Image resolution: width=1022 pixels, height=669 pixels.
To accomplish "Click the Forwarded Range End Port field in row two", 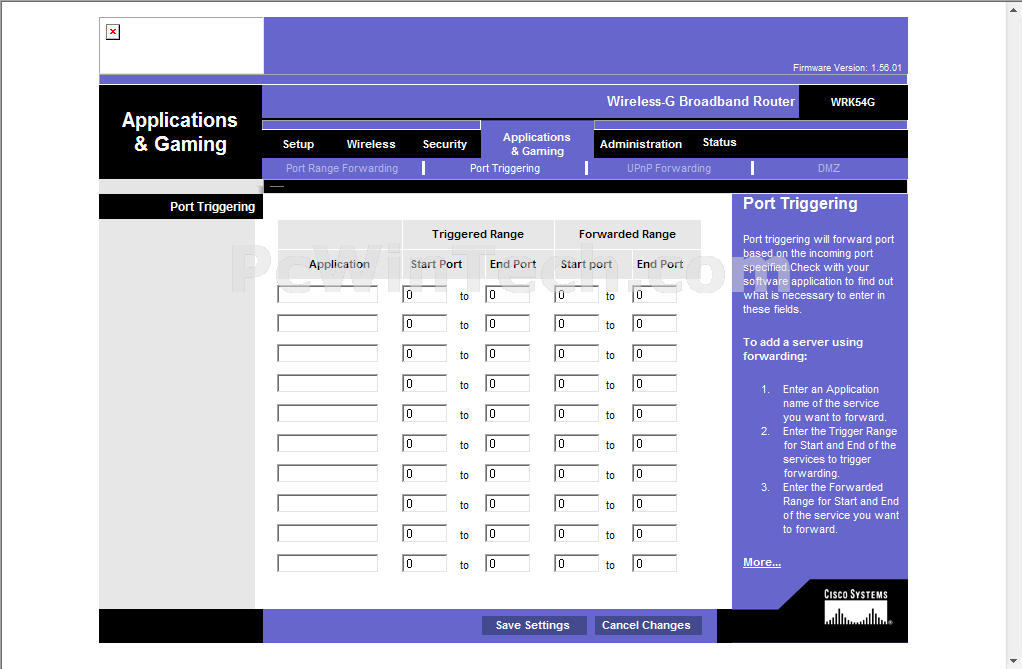I will pos(654,324).
